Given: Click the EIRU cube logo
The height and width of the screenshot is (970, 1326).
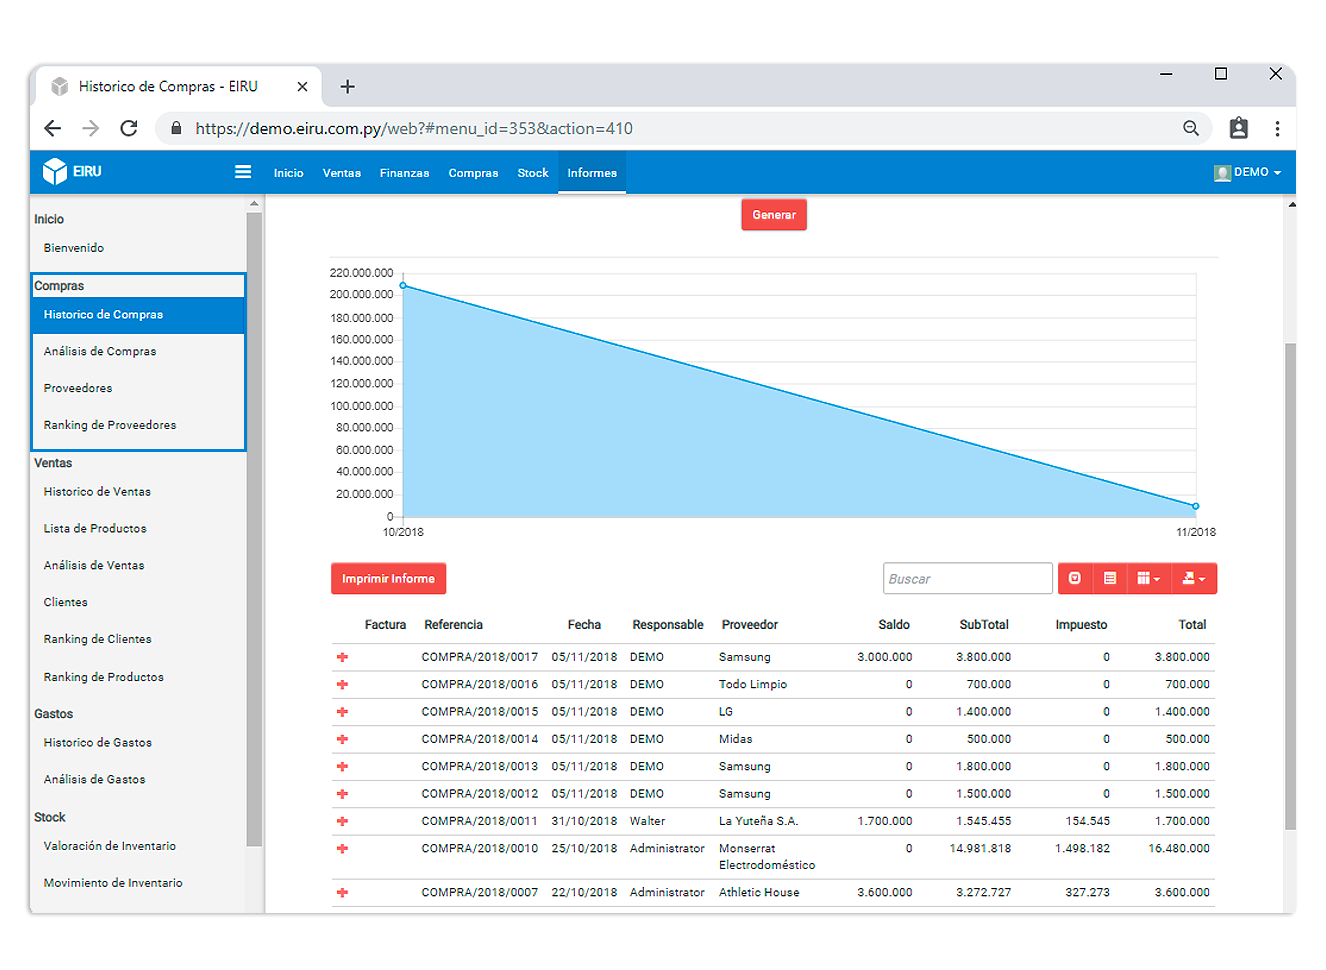Looking at the screenshot, I should click(55, 172).
